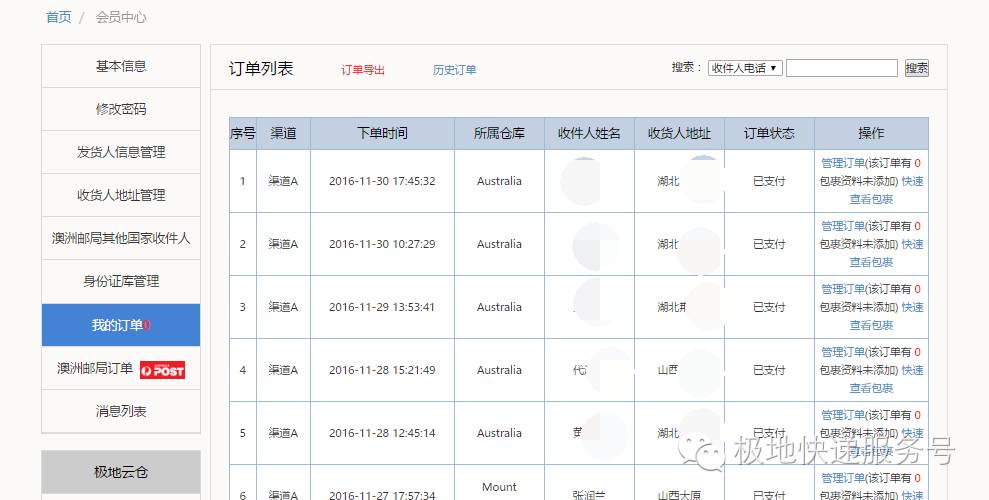Click 快速 link in order 3 row
The width and height of the screenshot is (989, 500).
pos(913,307)
